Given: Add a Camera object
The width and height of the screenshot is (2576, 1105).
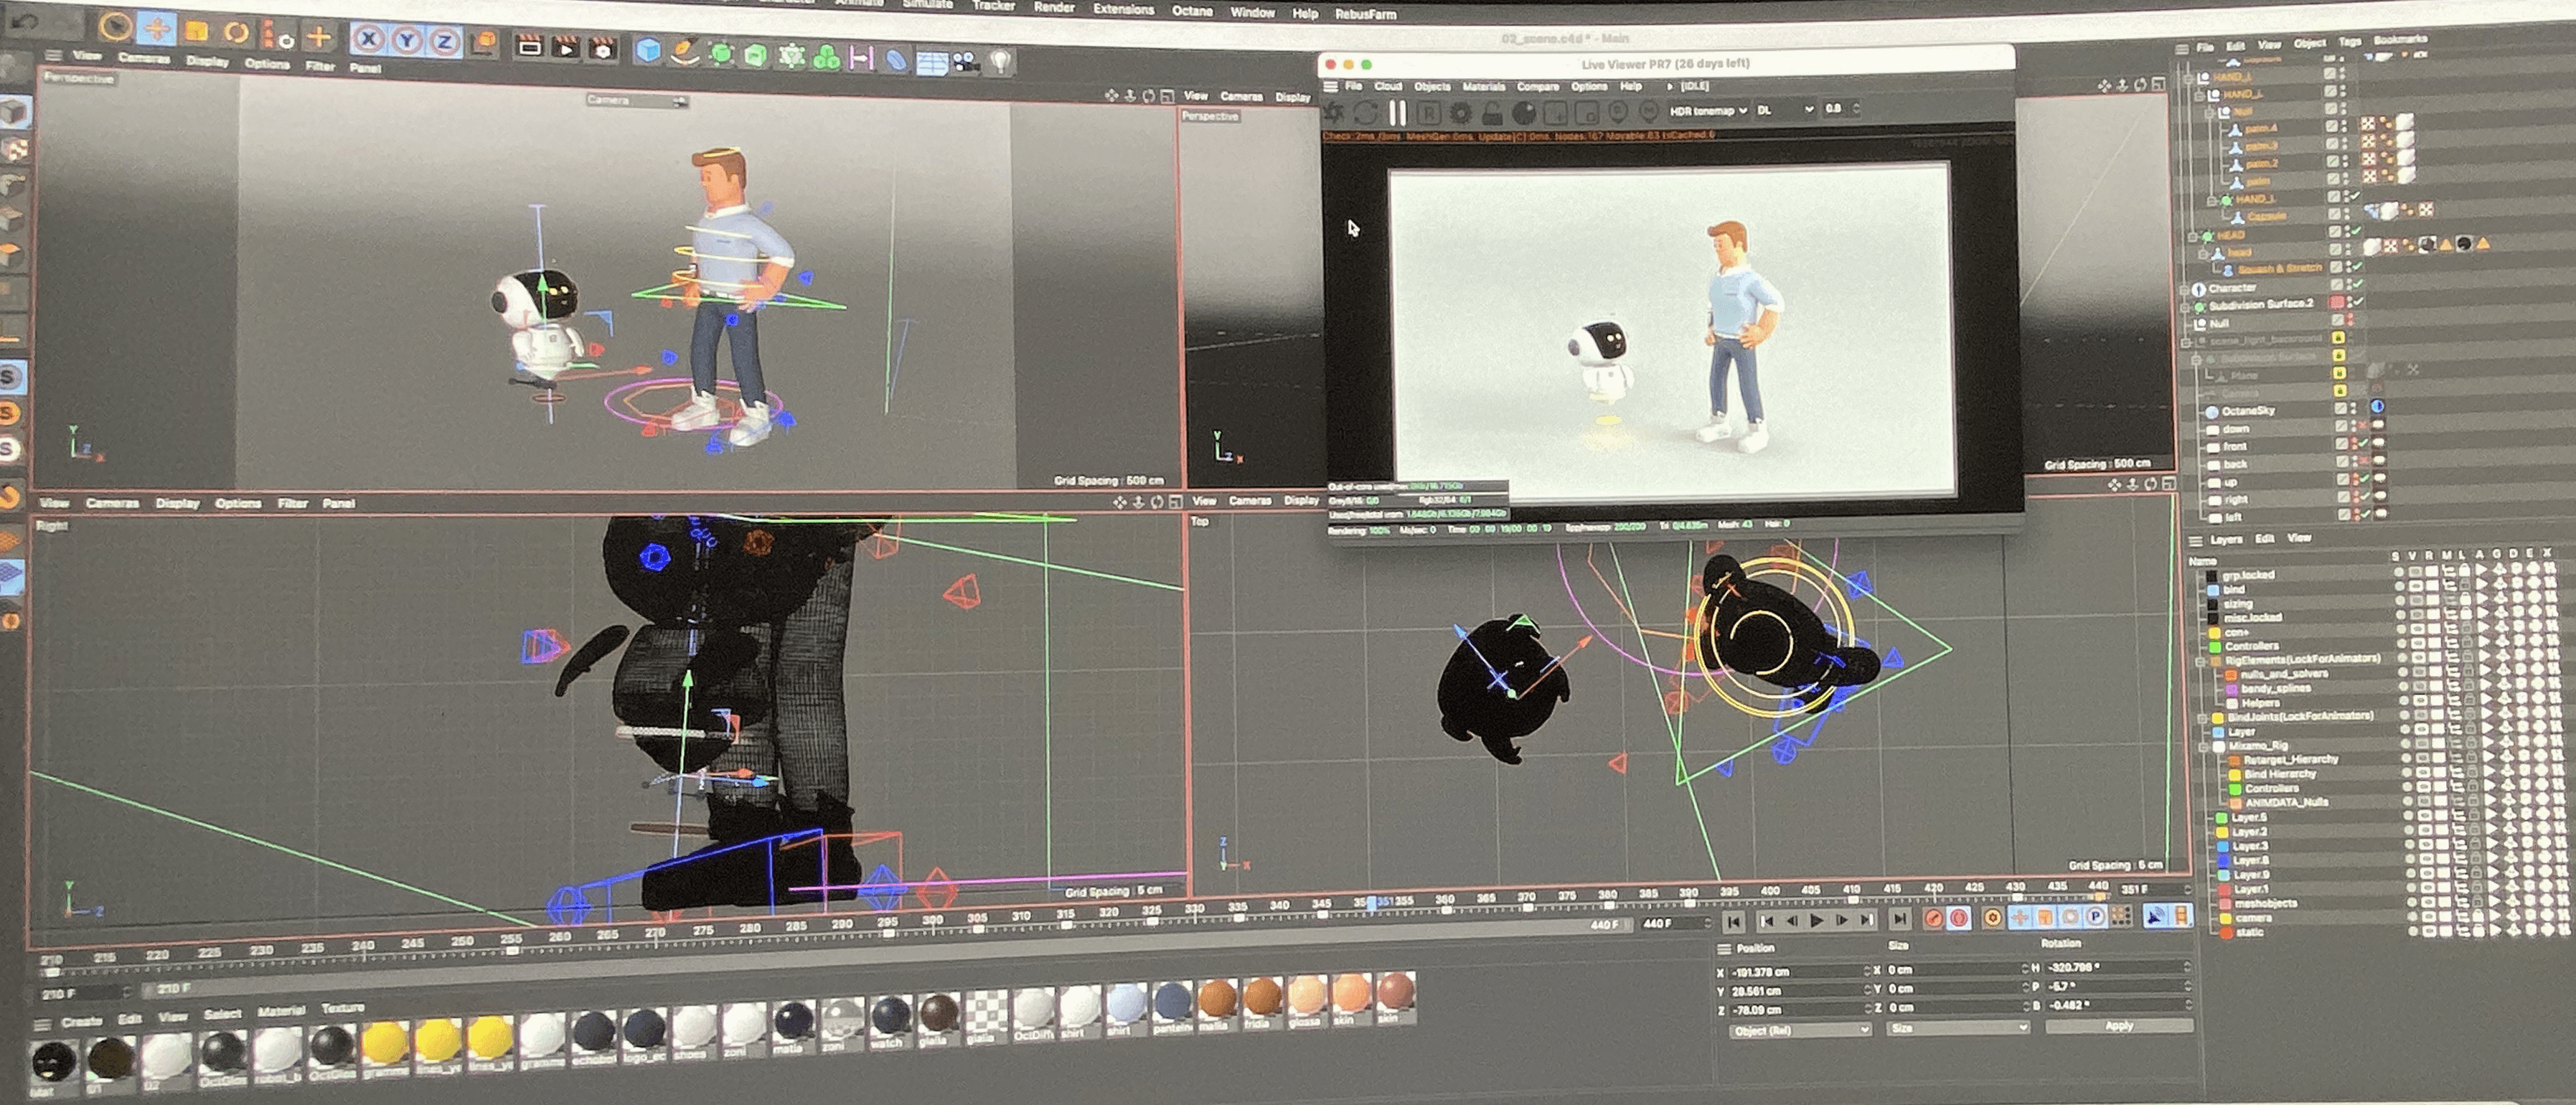Looking at the screenshot, I should coord(966,62).
